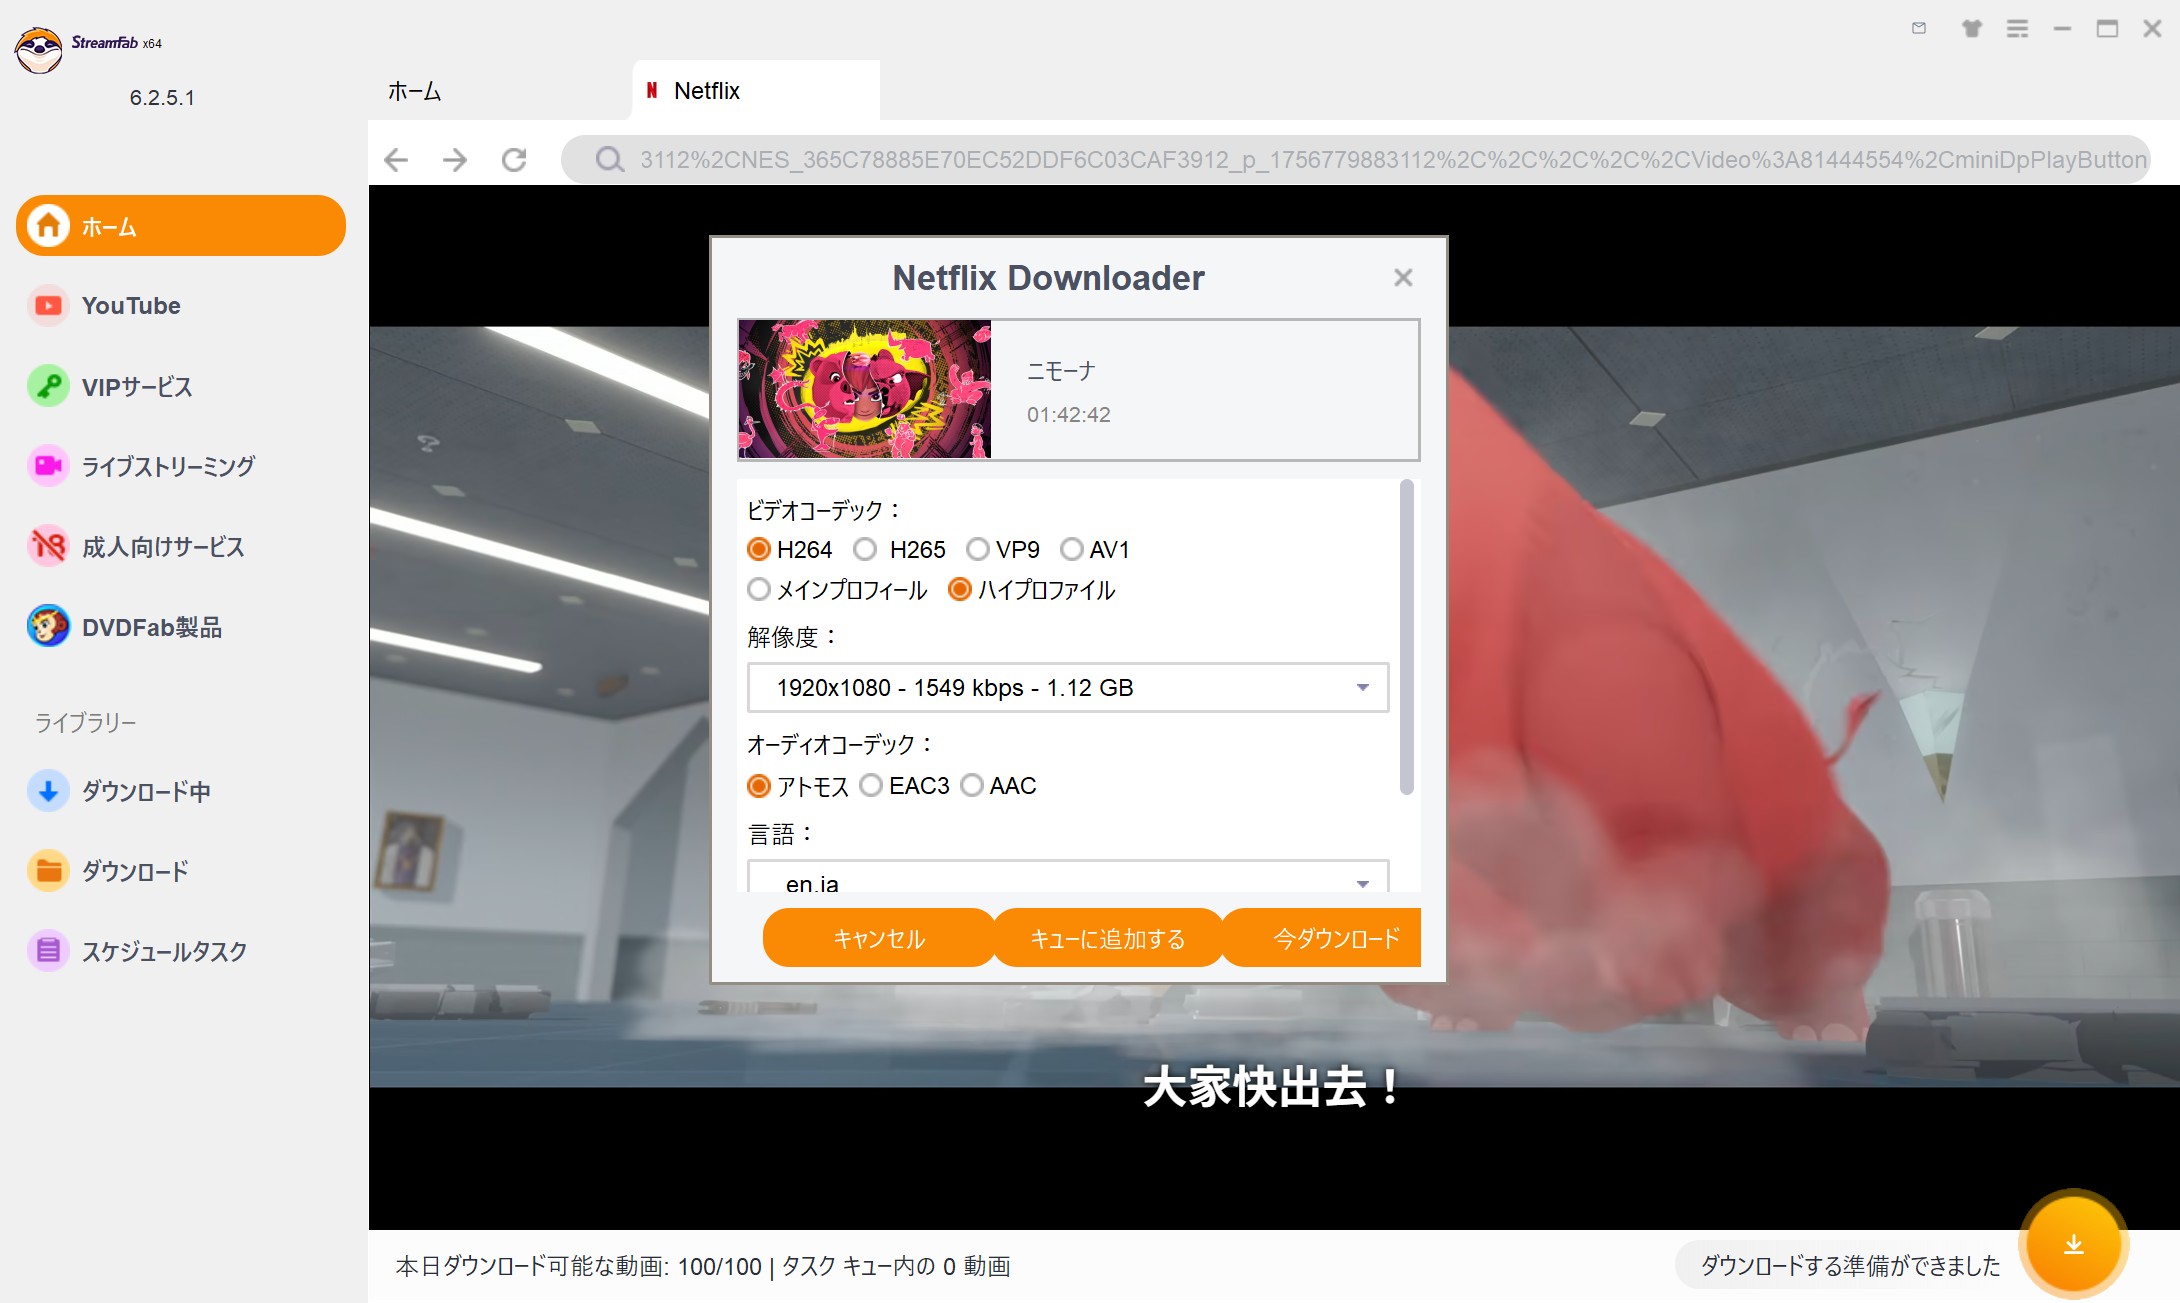Open the language dropdown showing en,ja
This screenshot has height=1303, width=2180.
point(1068,878)
